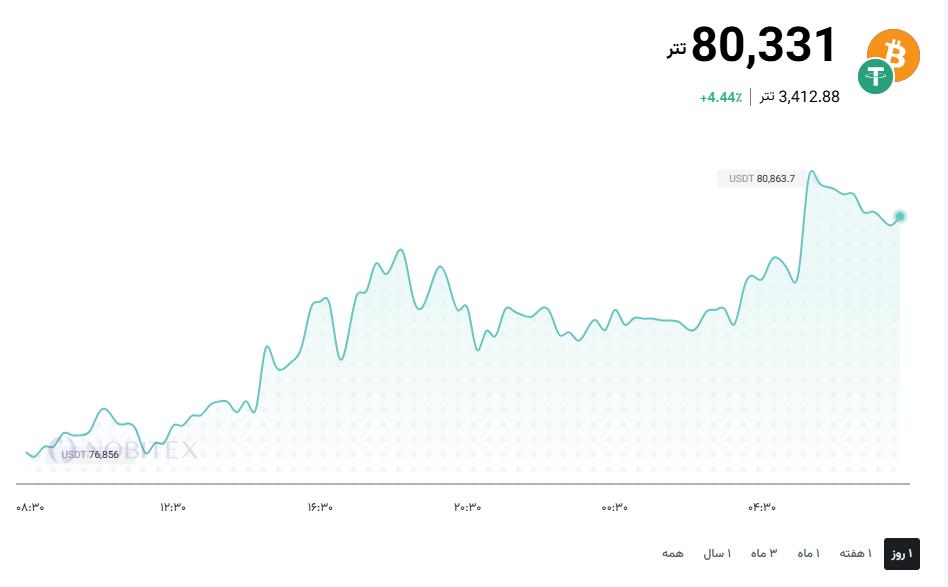Switch to the ۱ ماه range tab
948x587 pixels.
coord(808,553)
